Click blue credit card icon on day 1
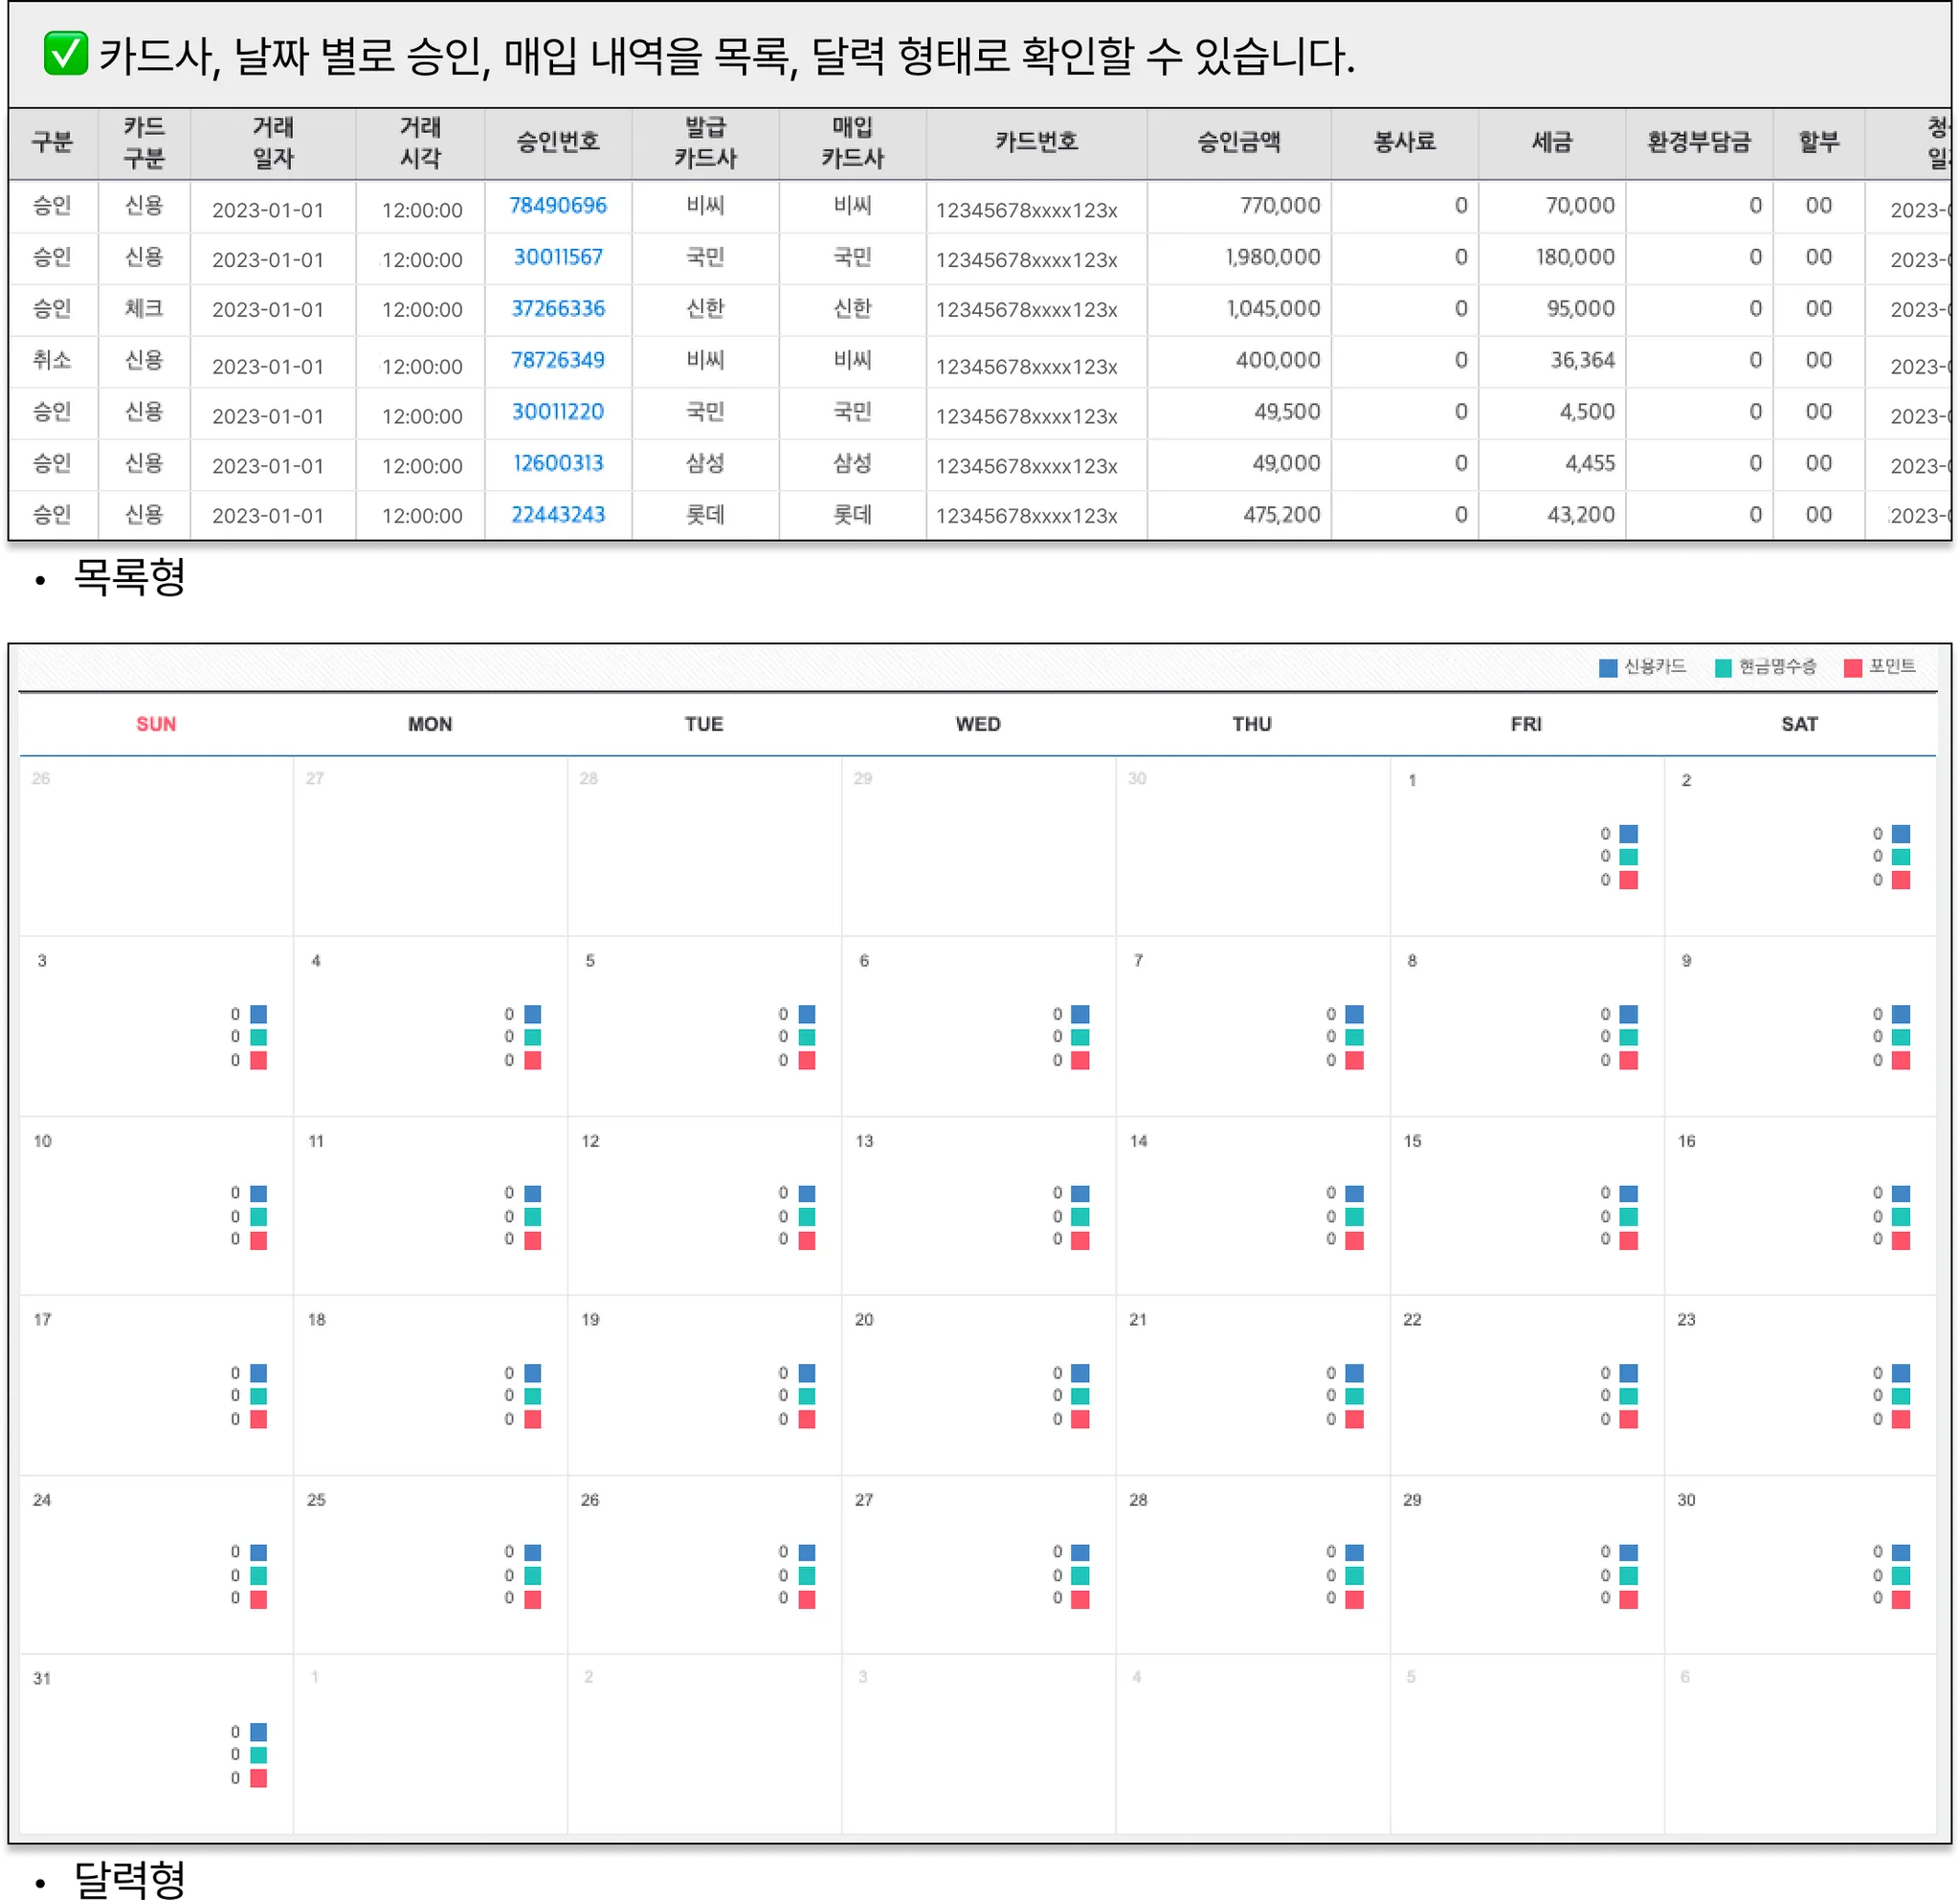Viewport: 1960px width, 1900px height. (x=1628, y=834)
